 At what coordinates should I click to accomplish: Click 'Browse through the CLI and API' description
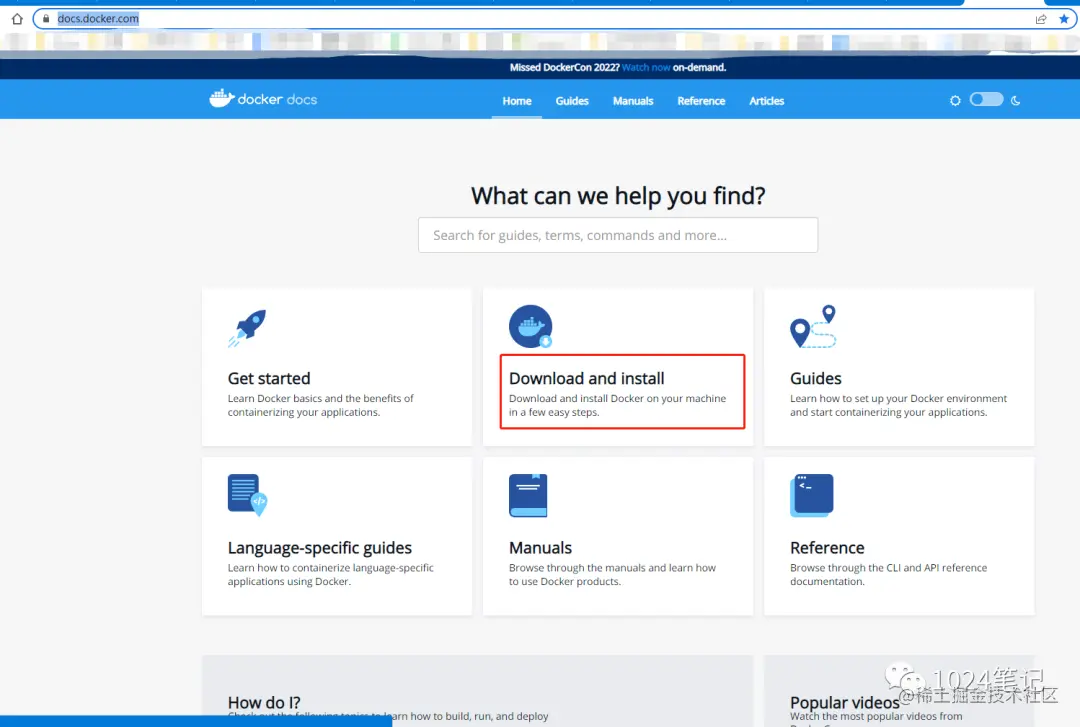click(x=889, y=575)
